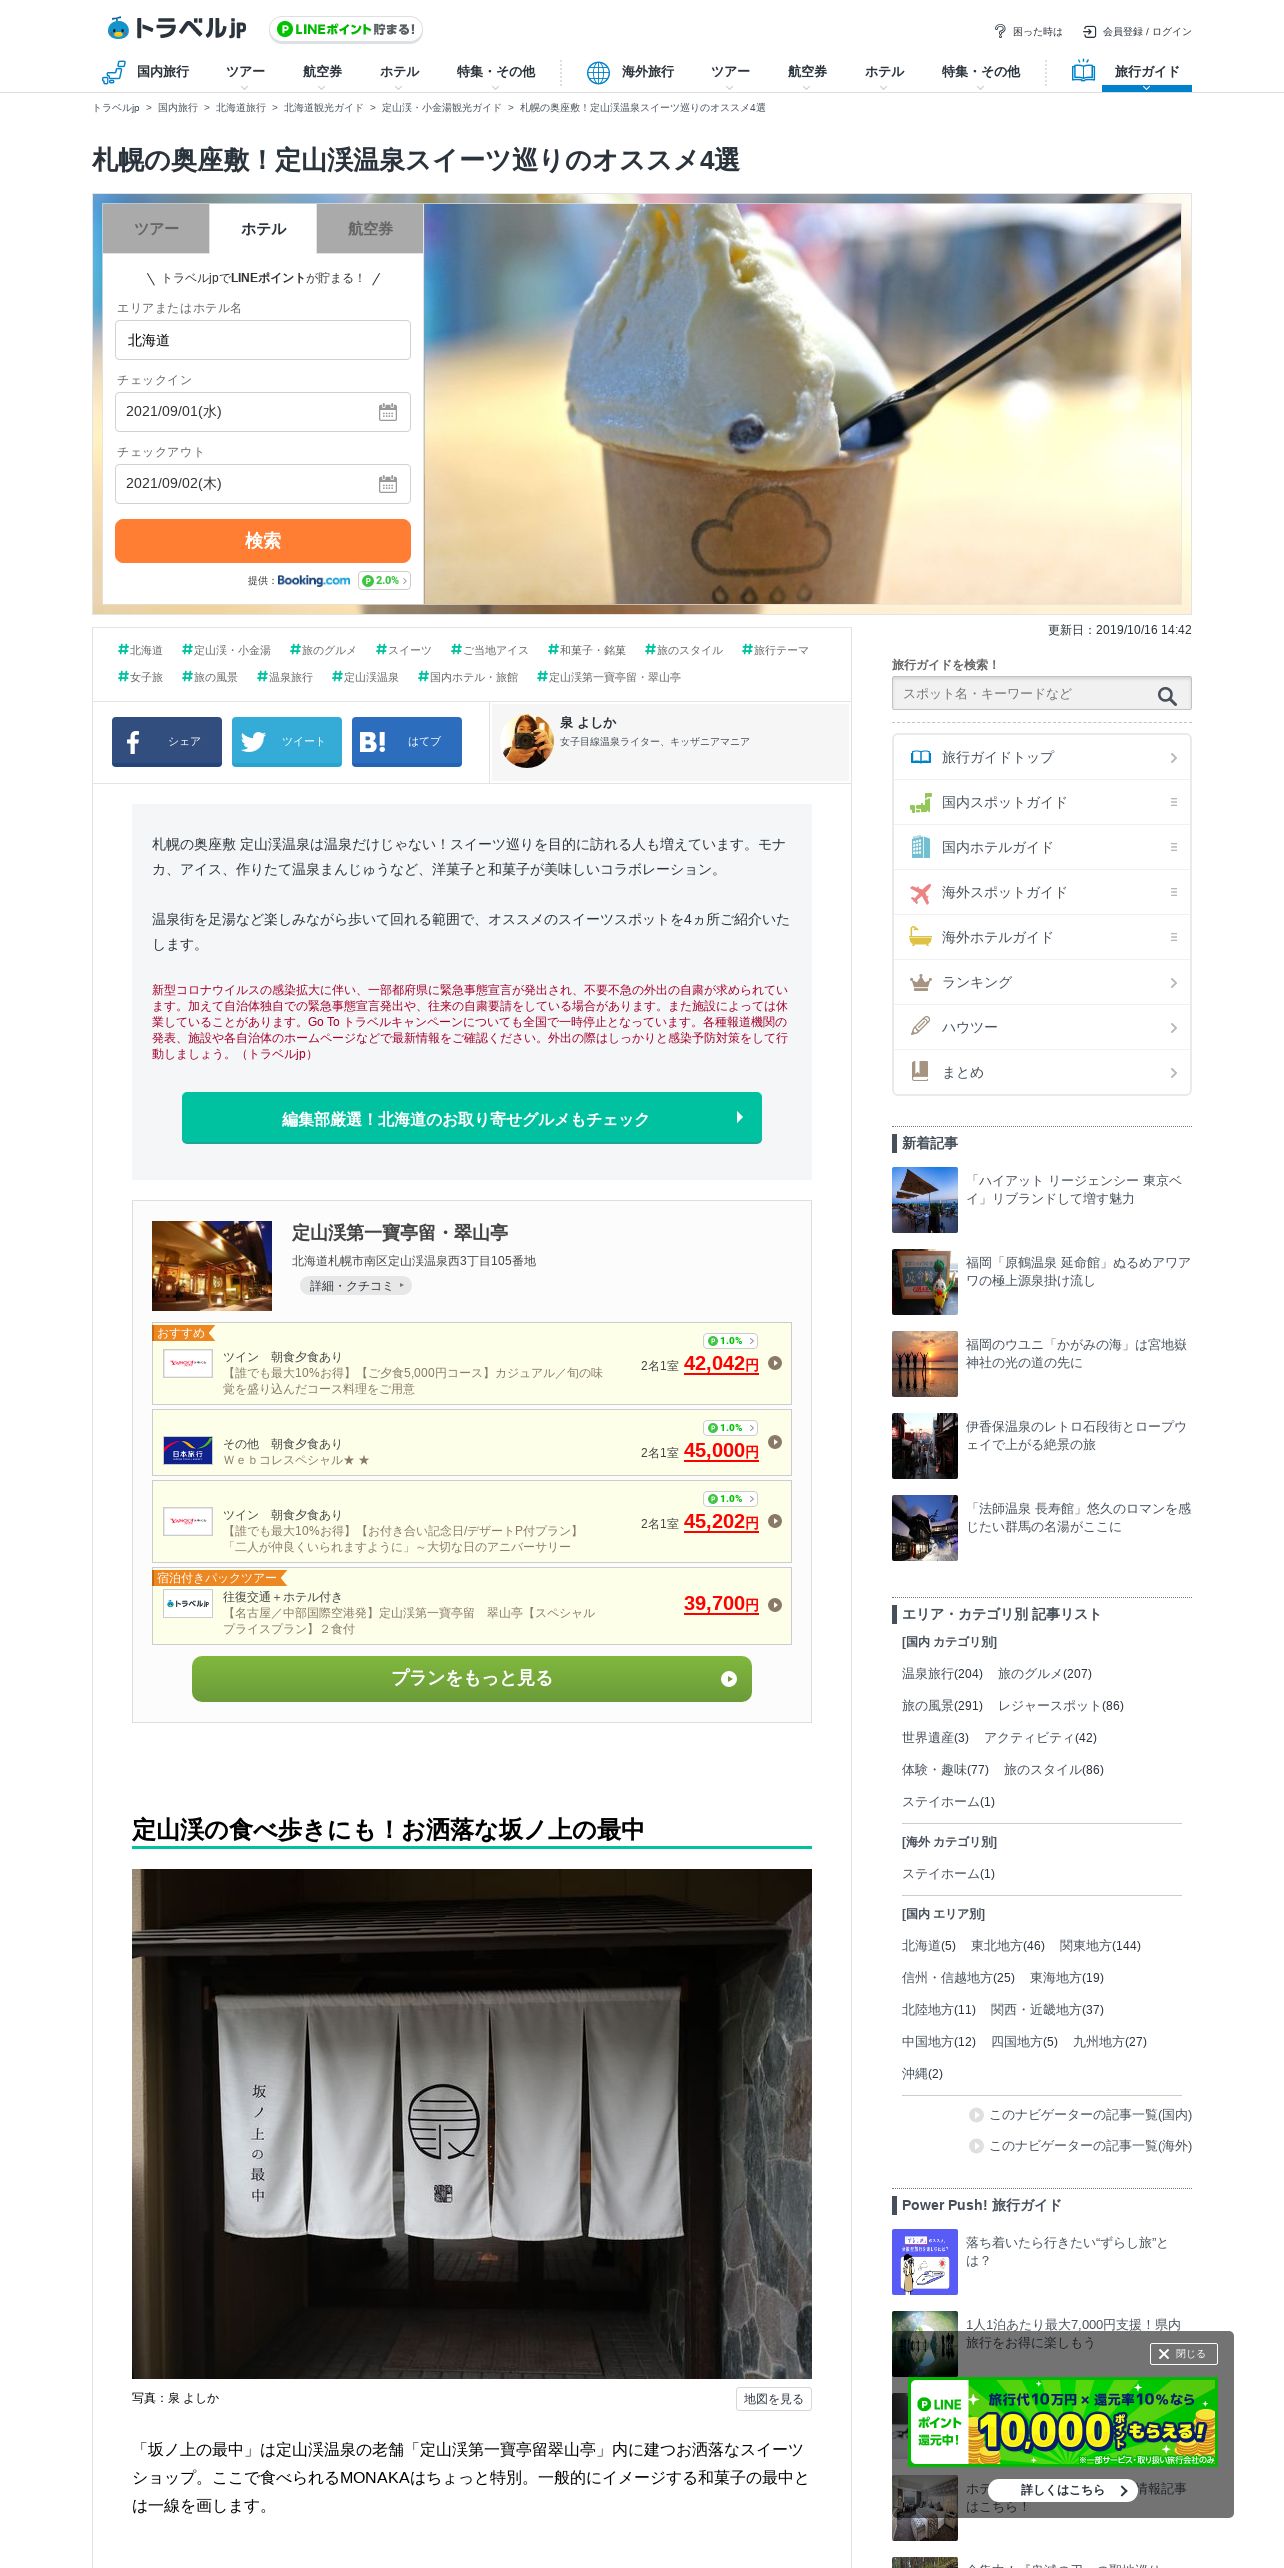Image resolution: width=1284 pixels, height=2568 pixels.
Task: Open the 海外旅行 globe menu
Action: tap(630, 72)
